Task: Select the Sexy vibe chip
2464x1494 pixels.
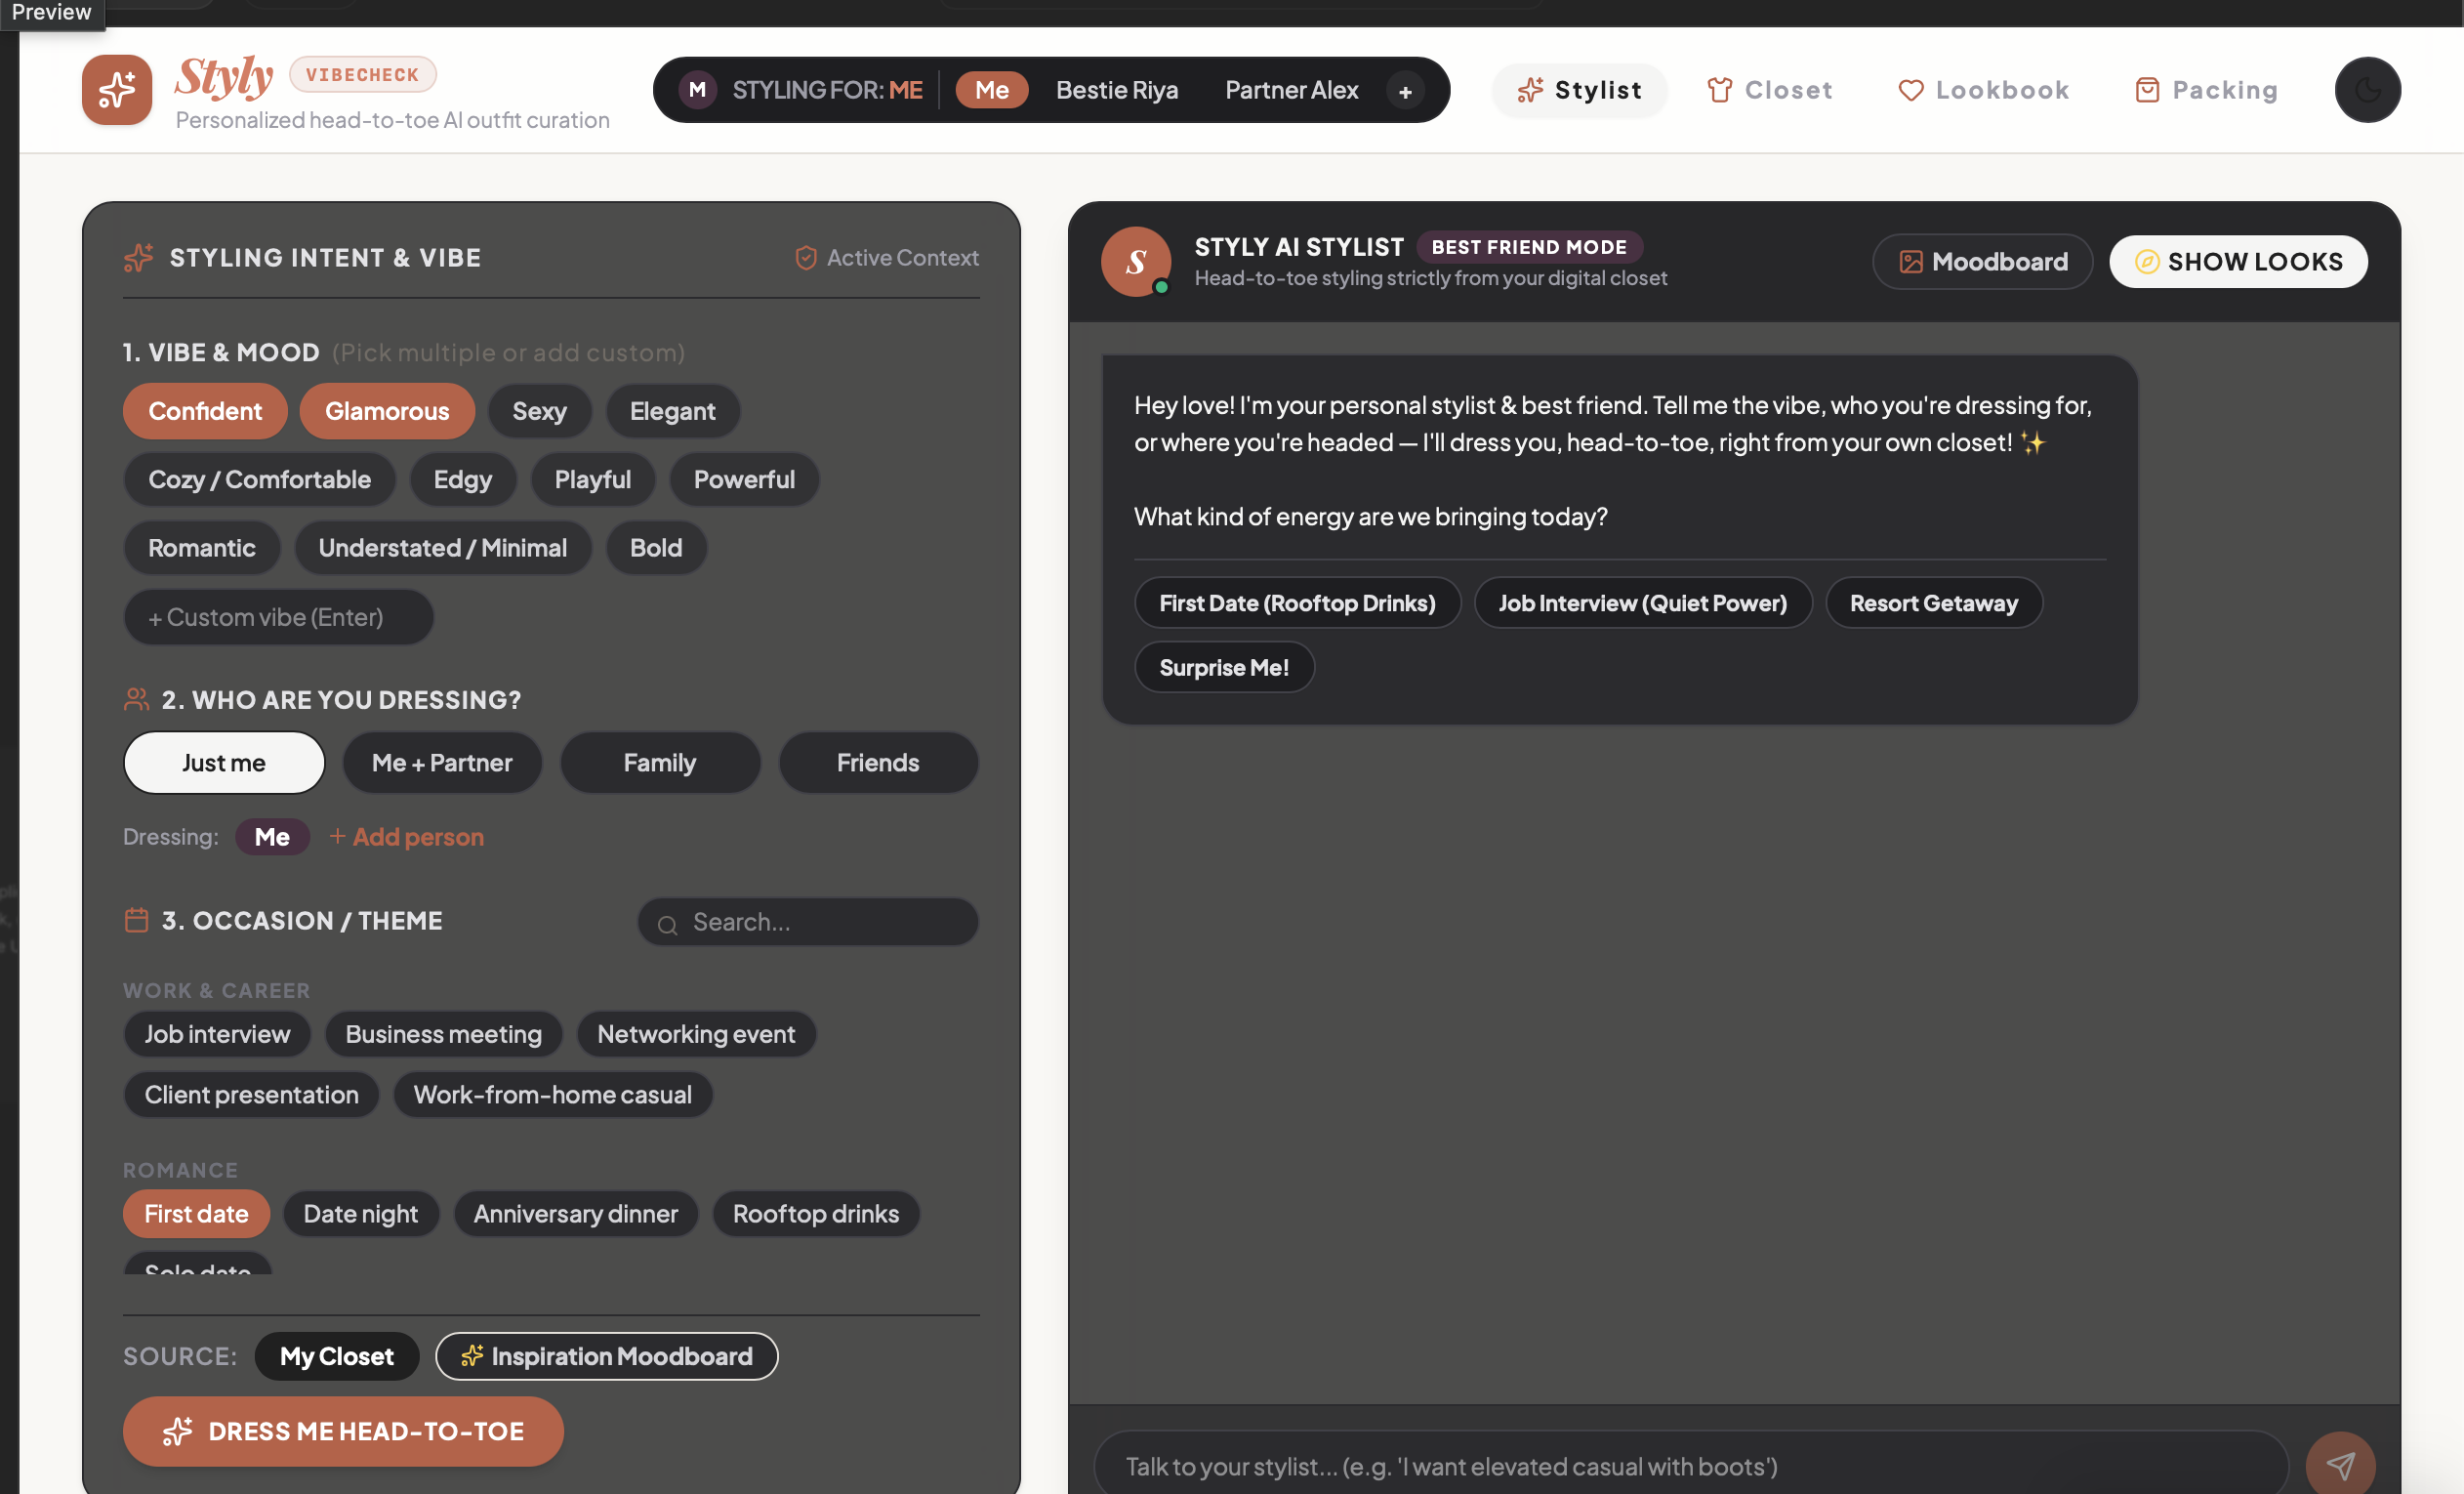Action: click(x=539, y=411)
